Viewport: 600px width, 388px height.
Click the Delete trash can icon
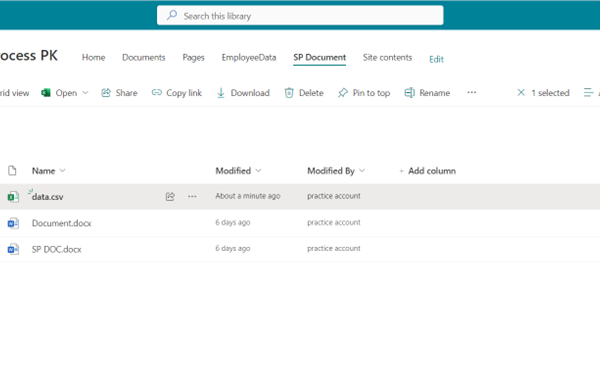pyautogui.click(x=289, y=93)
